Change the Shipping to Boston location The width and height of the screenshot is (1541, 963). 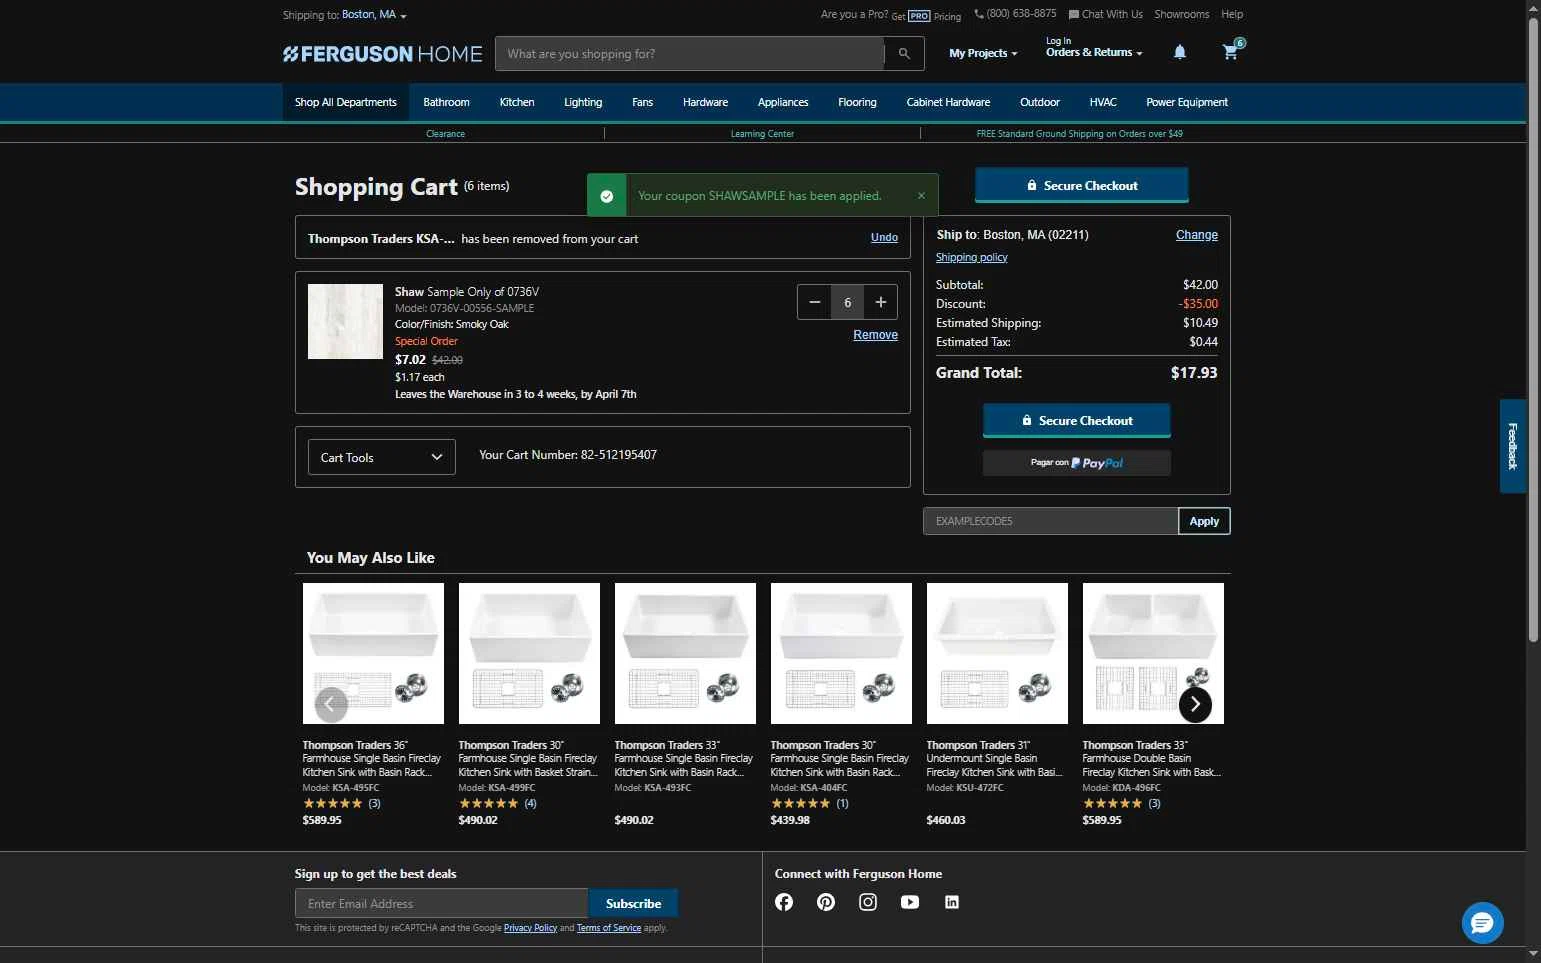[373, 15]
